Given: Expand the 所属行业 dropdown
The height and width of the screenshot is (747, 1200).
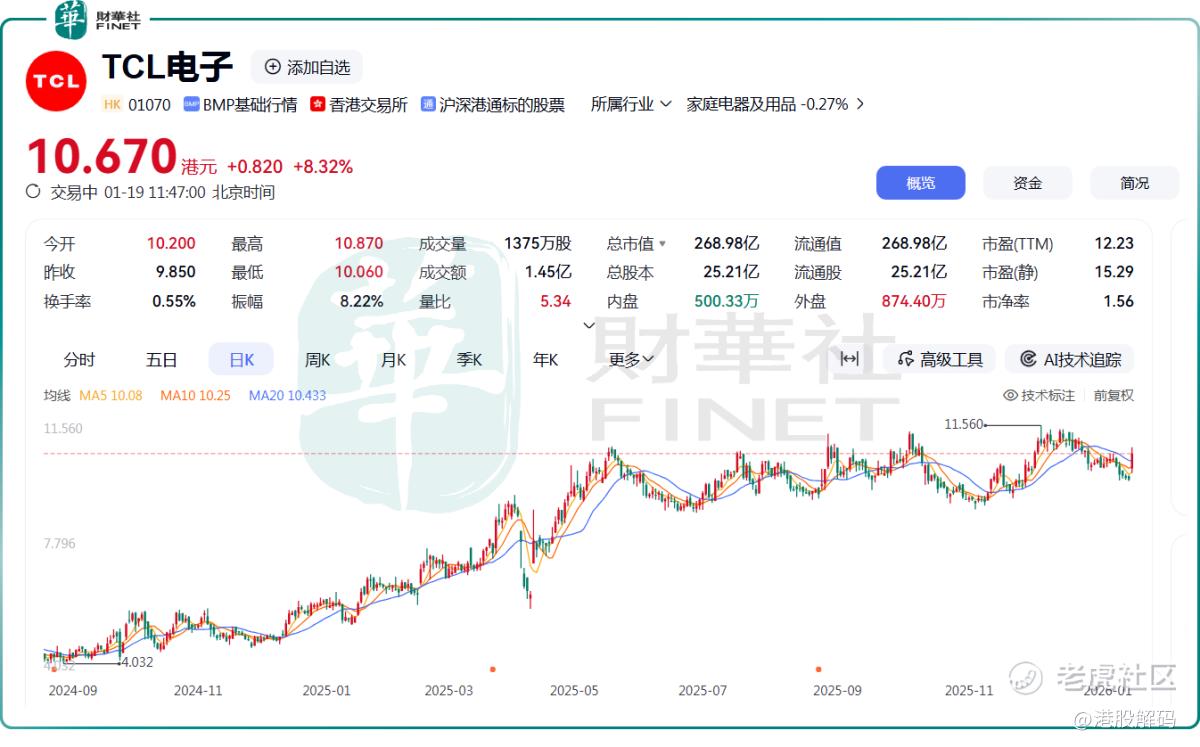Looking at the screenshot, I should point(631,104).
